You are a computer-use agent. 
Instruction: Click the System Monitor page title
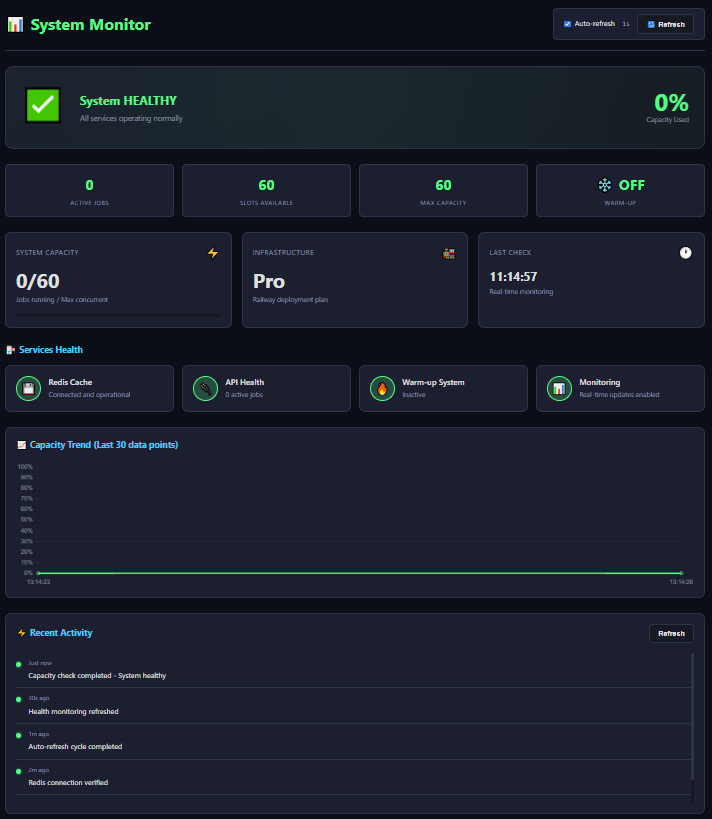[x=90, y=25]
